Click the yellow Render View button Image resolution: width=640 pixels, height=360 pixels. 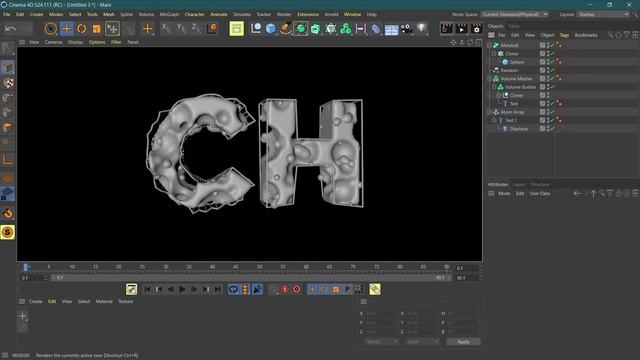[236, 29]
